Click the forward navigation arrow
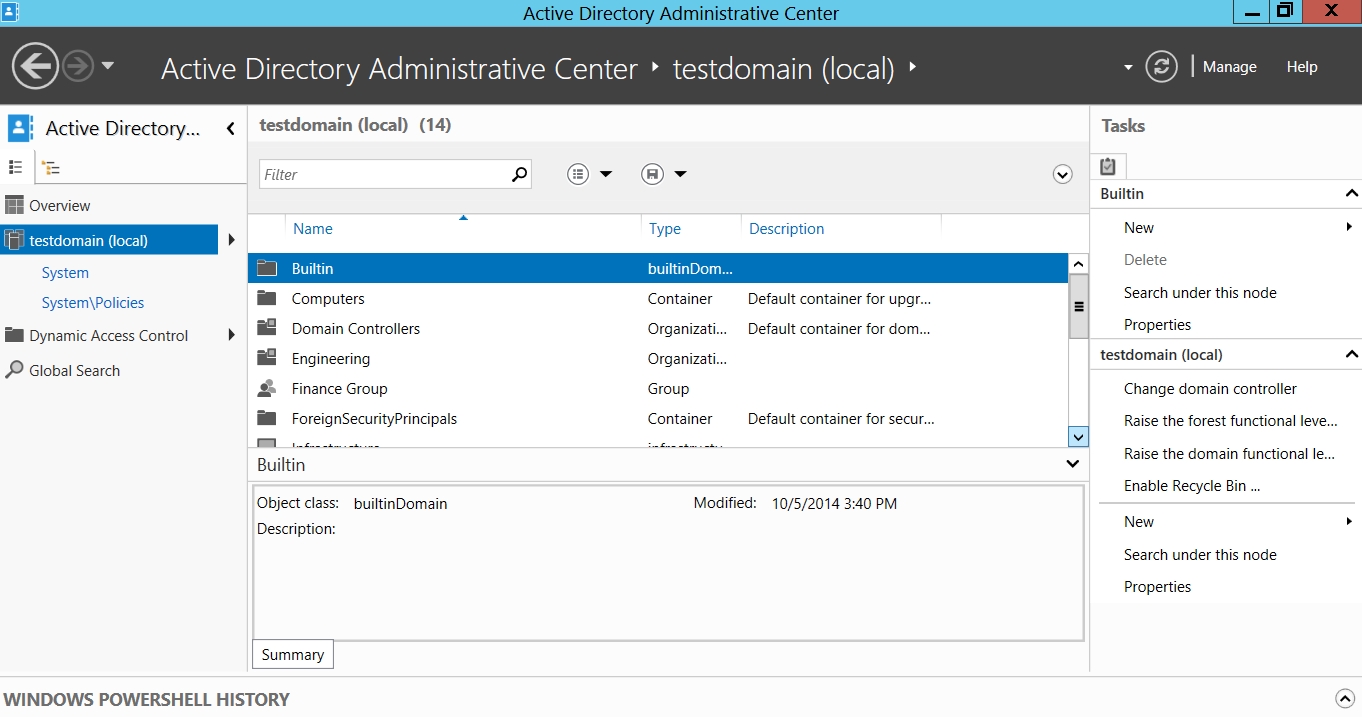Viewport: 1362px width, 717px height. tap(78, 67)
